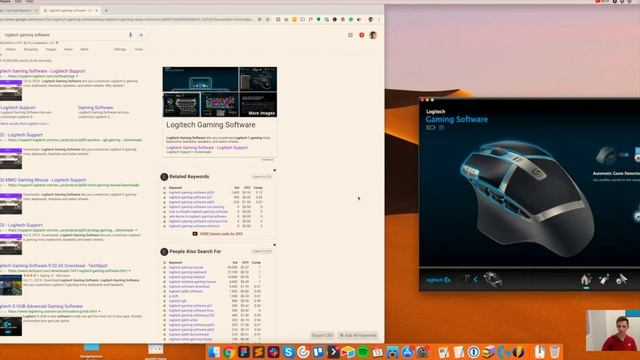Screen dimensions: 640x360
Task: Open Settings in Google search bar
Action: point(120,49)
